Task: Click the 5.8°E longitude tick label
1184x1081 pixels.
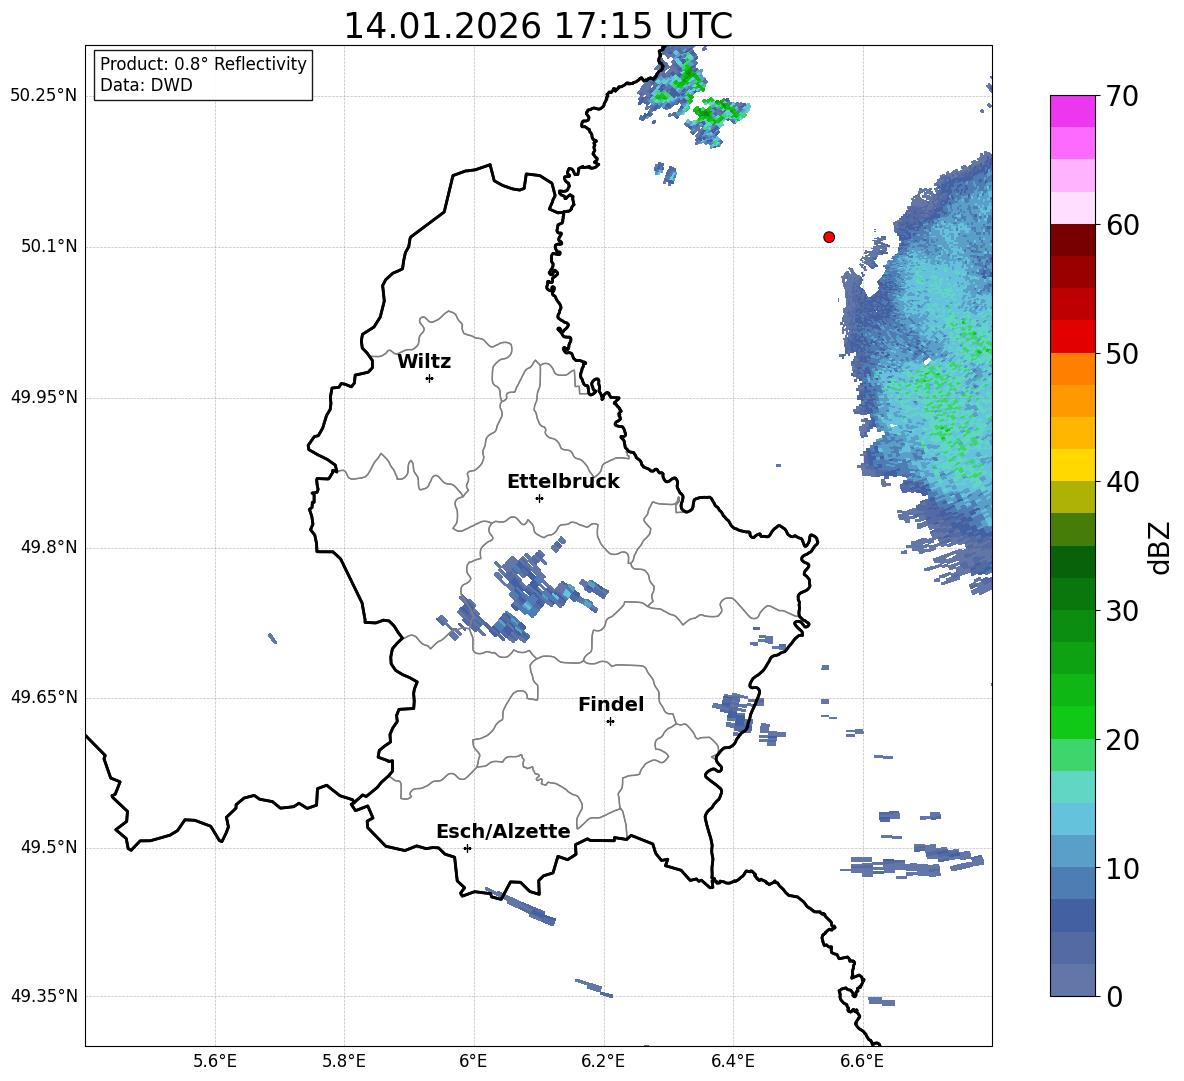Action: 344,1061
